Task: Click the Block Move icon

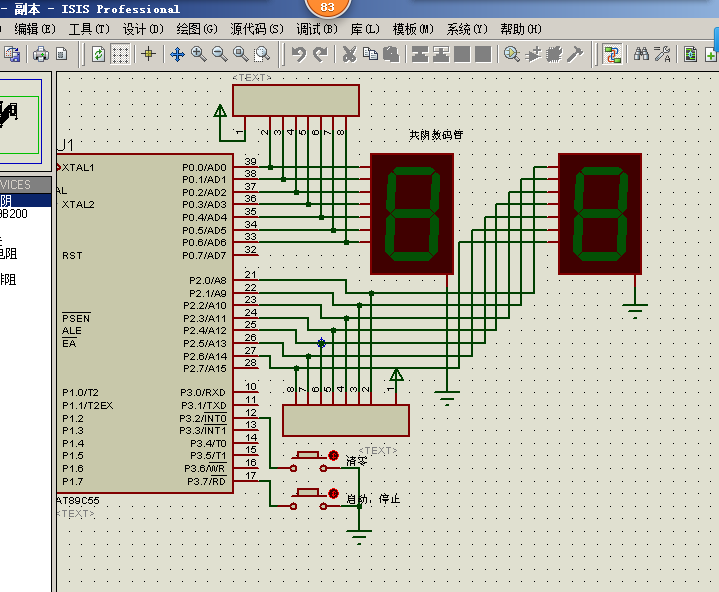Action: (x=441, y=54)
